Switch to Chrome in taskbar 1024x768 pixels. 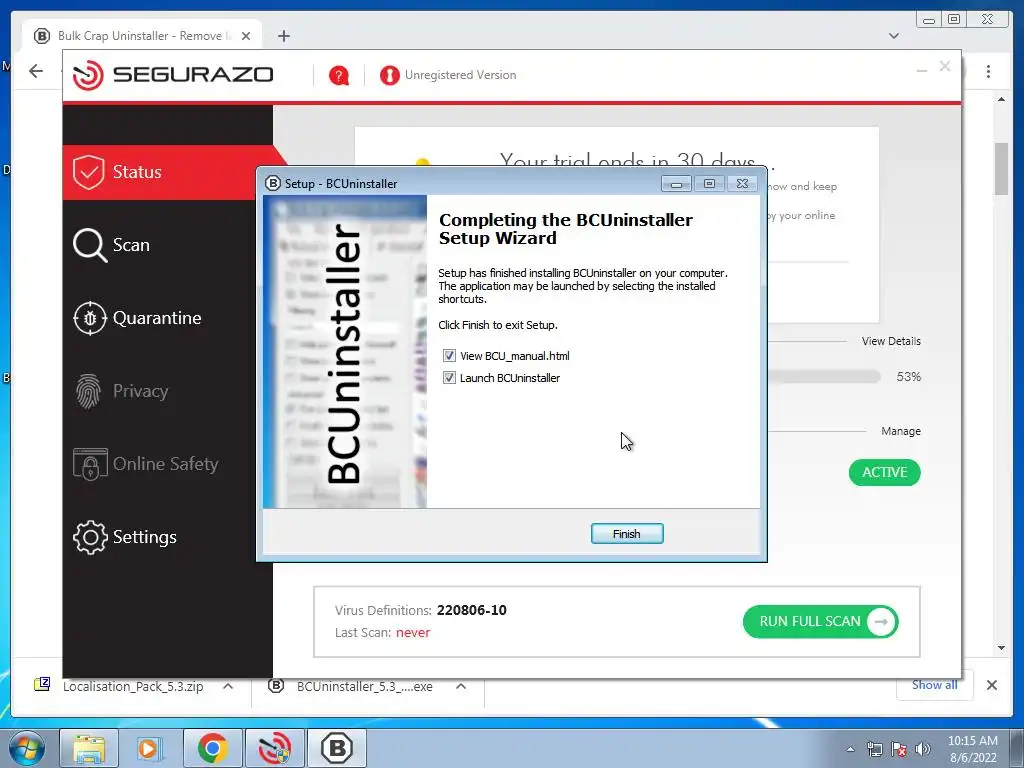[212, 748]
